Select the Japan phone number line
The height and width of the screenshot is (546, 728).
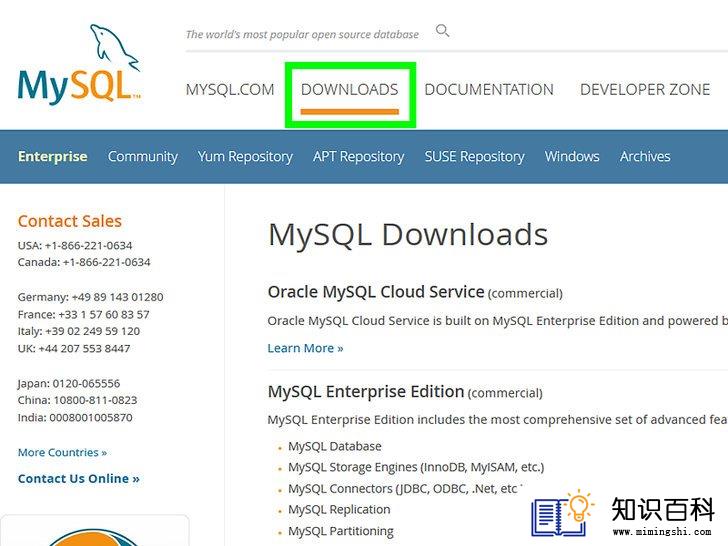69,384
